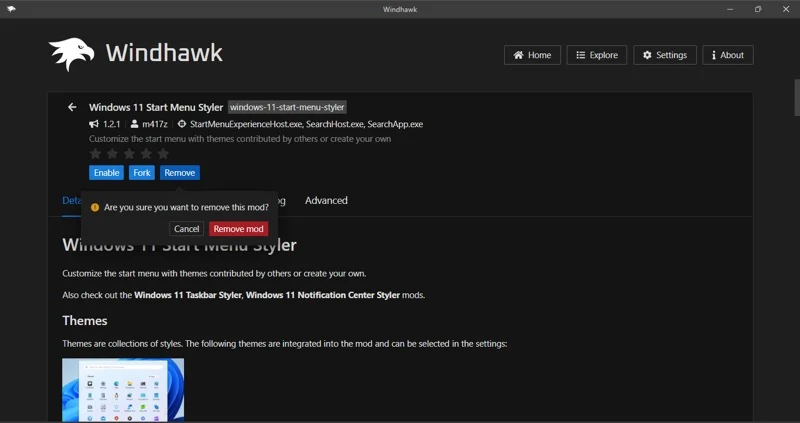Click the blue Remove button

click(x=180, y=172)
